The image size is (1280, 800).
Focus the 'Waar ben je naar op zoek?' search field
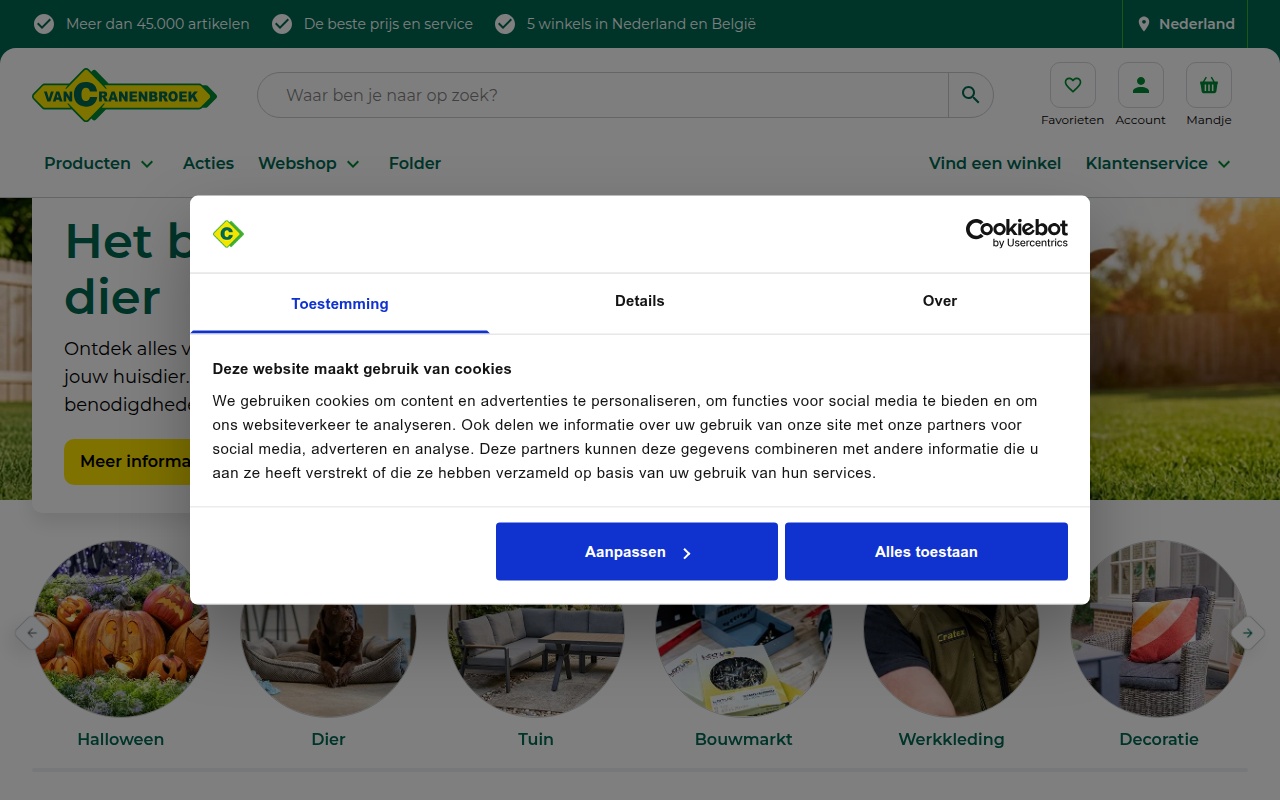pos(603,95)
